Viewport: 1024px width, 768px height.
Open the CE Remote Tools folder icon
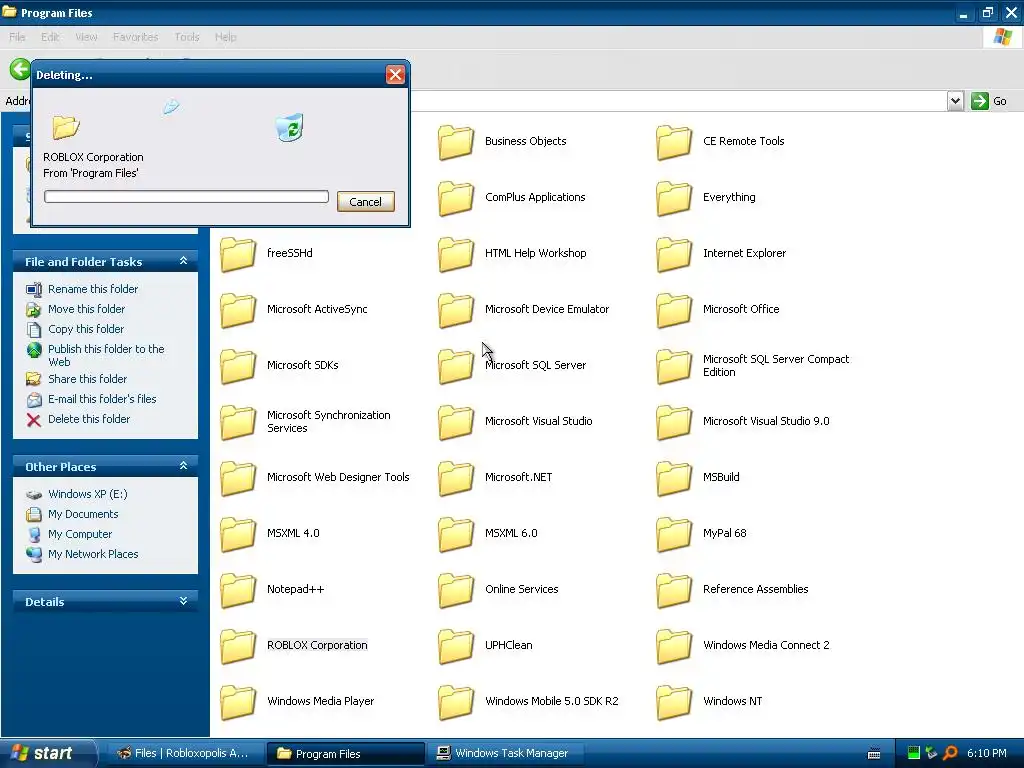coord(674,142)
